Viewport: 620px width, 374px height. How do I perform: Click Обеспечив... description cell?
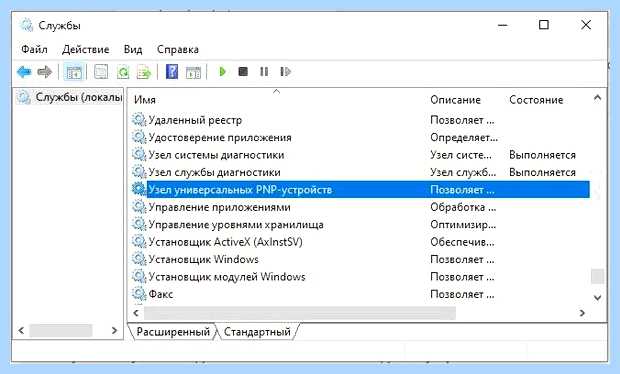click(462, 242)
